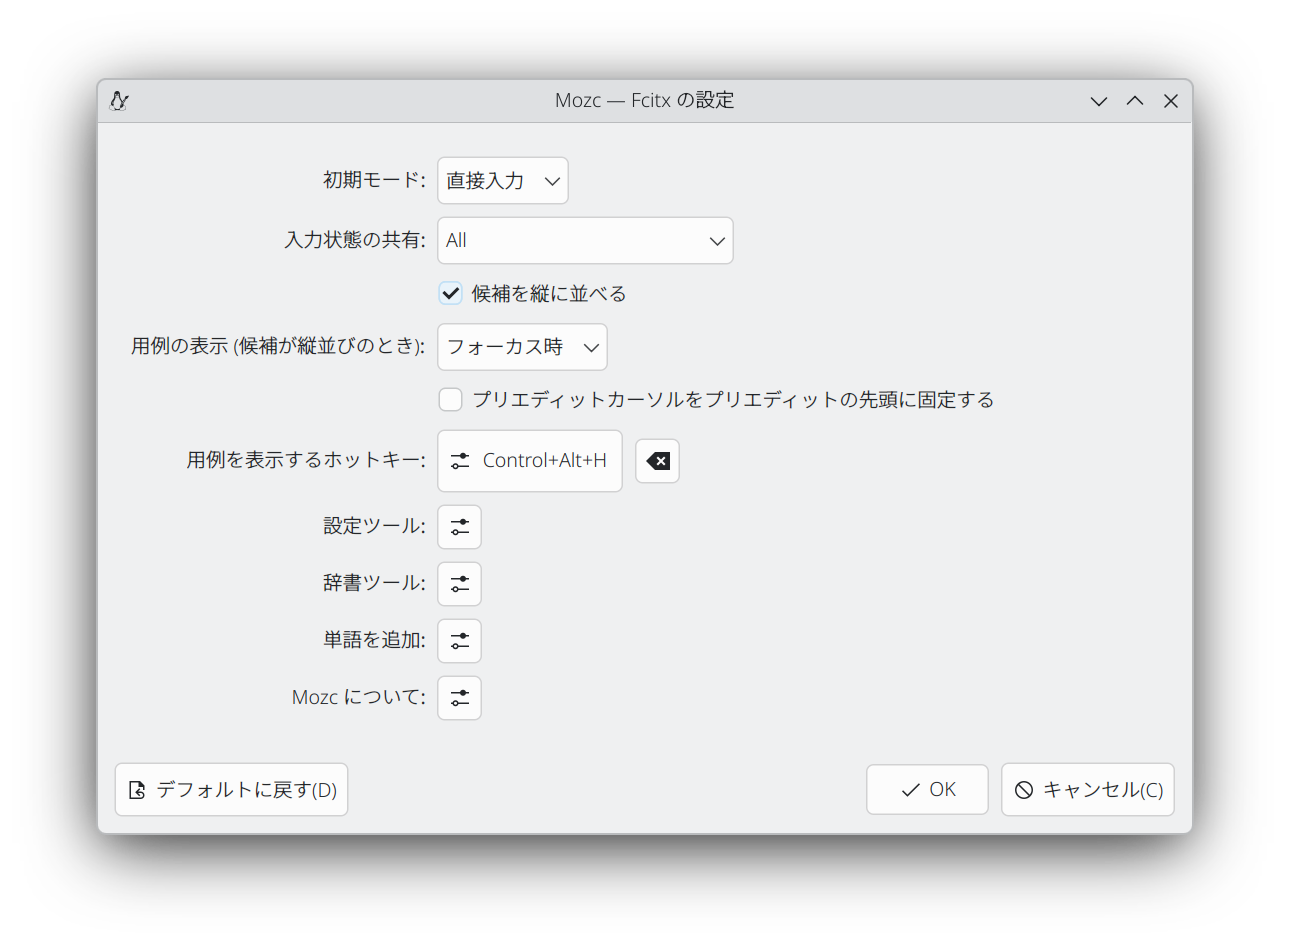Click the 単語を追加 tool icon
The height and width of the screenshot is (948, 1289).
click(459, 641)
